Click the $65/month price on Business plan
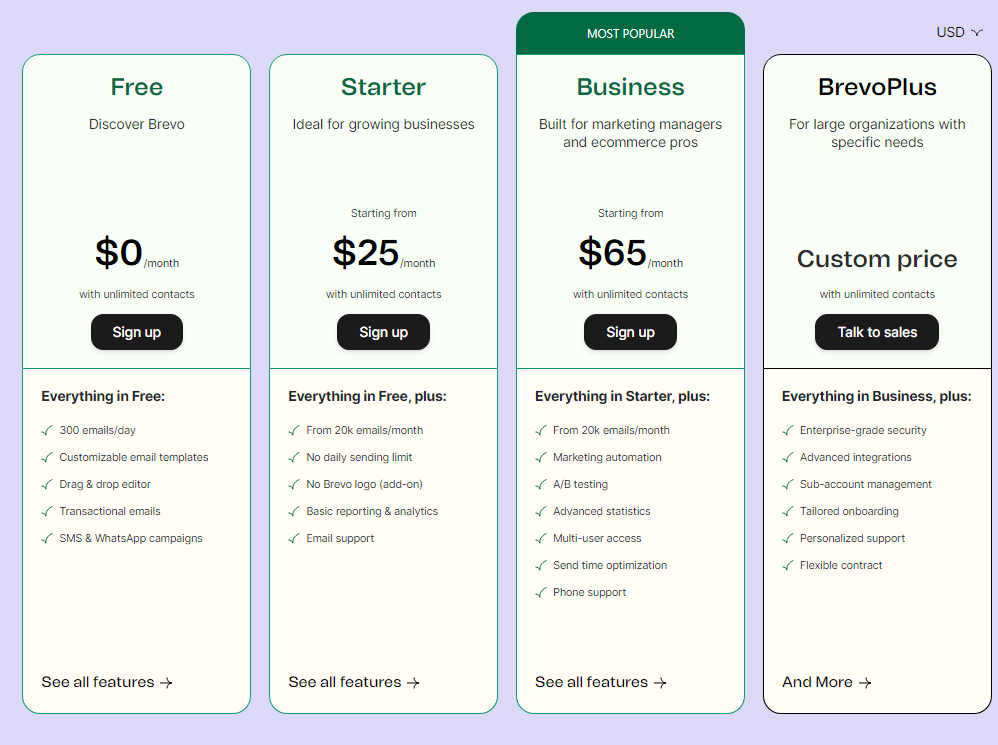The height and width of the screenshot is (745, 998). [630, 253]
